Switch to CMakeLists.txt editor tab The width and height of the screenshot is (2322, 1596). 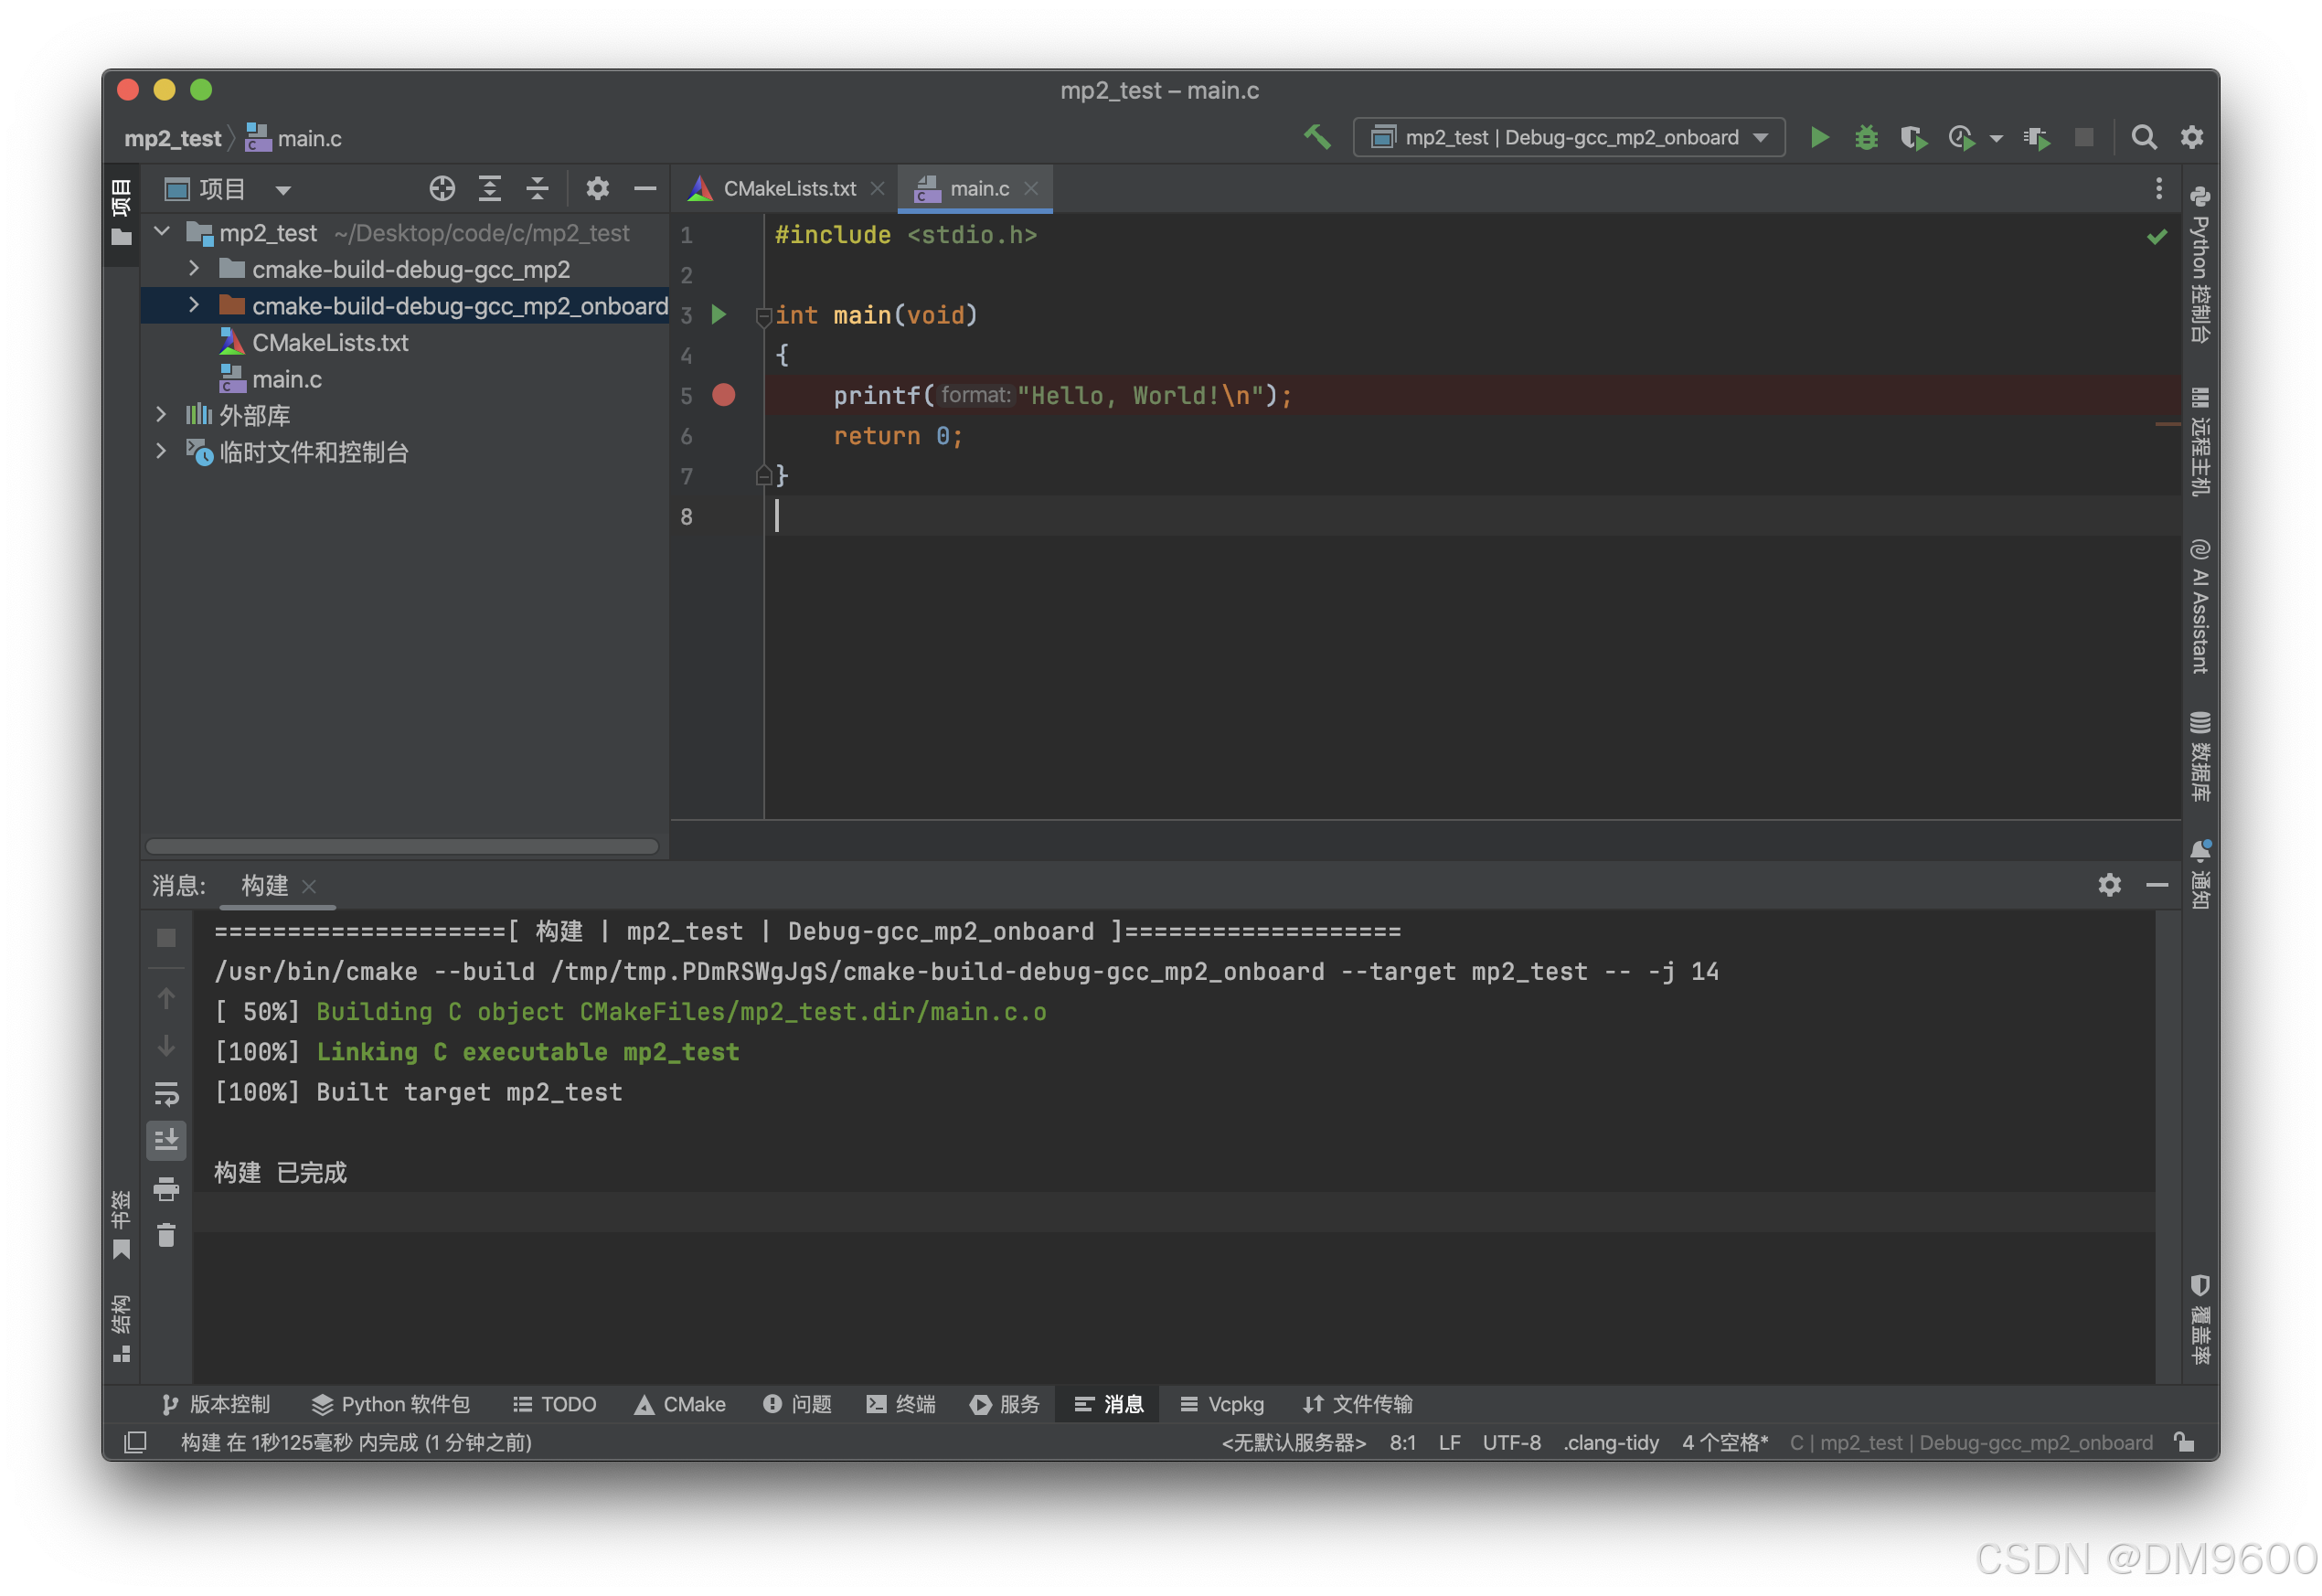pos(788,188)
